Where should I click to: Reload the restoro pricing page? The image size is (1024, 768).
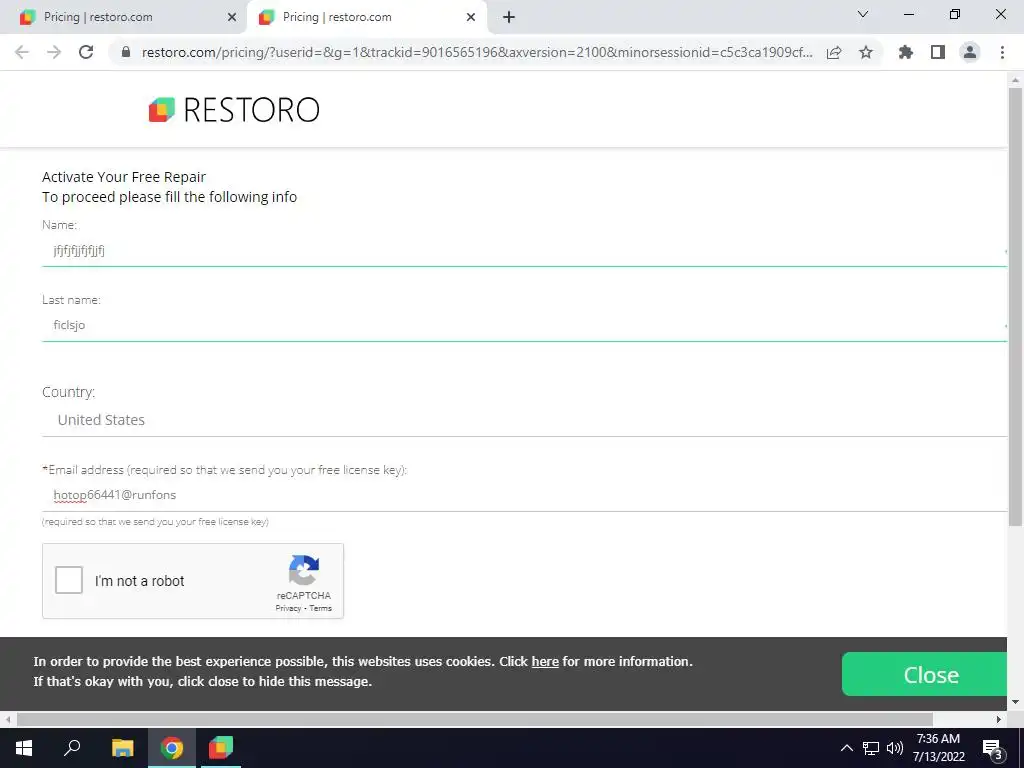coord(86,52)
